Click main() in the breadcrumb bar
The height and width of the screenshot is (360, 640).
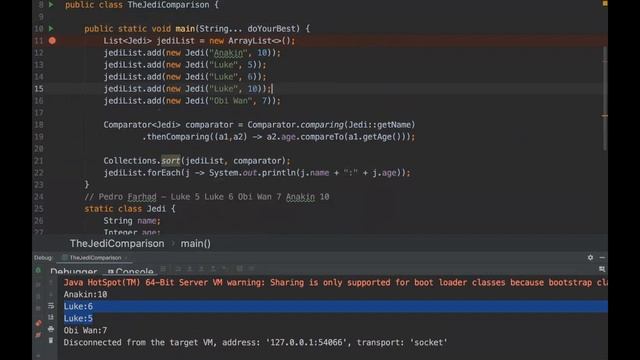coord(196,244)
